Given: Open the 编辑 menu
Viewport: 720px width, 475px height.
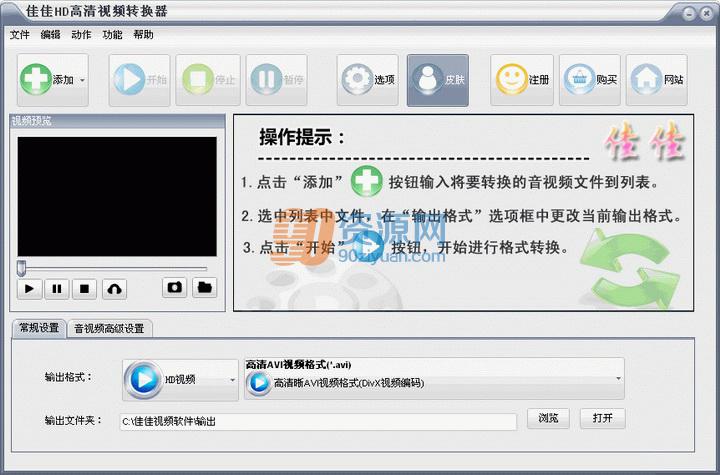Looking at the screenshot, I should coord(51,34).
